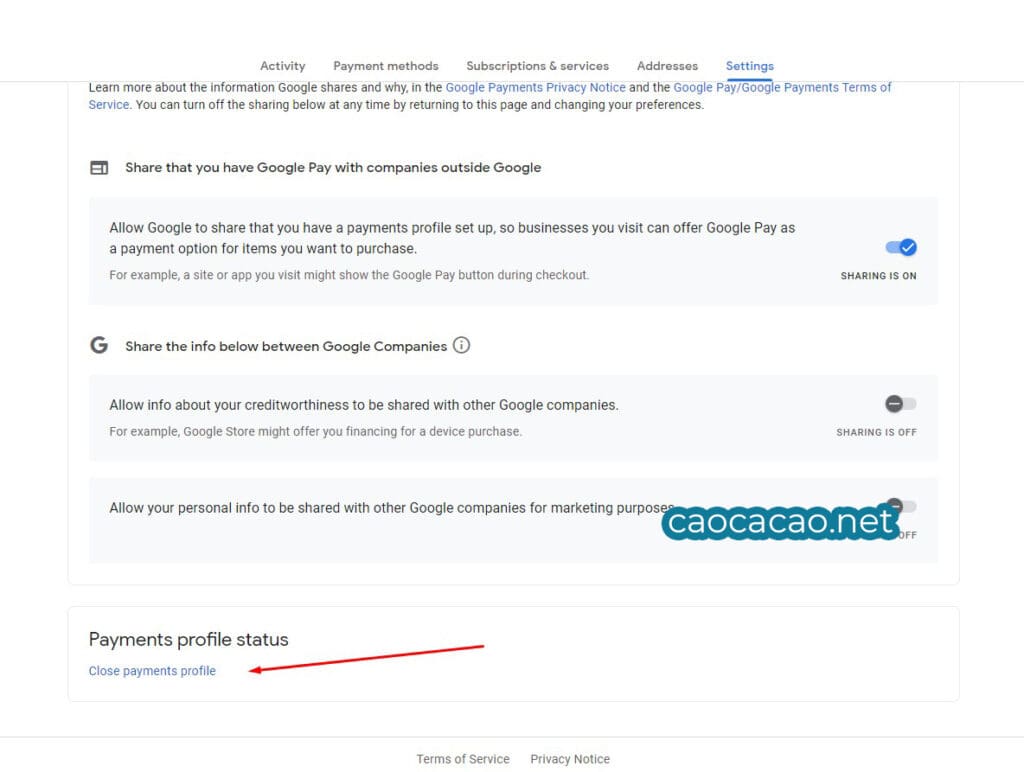Click 'Payments profile status' heading
The height and width of the screenshot is (772, 1024).
coord(189,639)
